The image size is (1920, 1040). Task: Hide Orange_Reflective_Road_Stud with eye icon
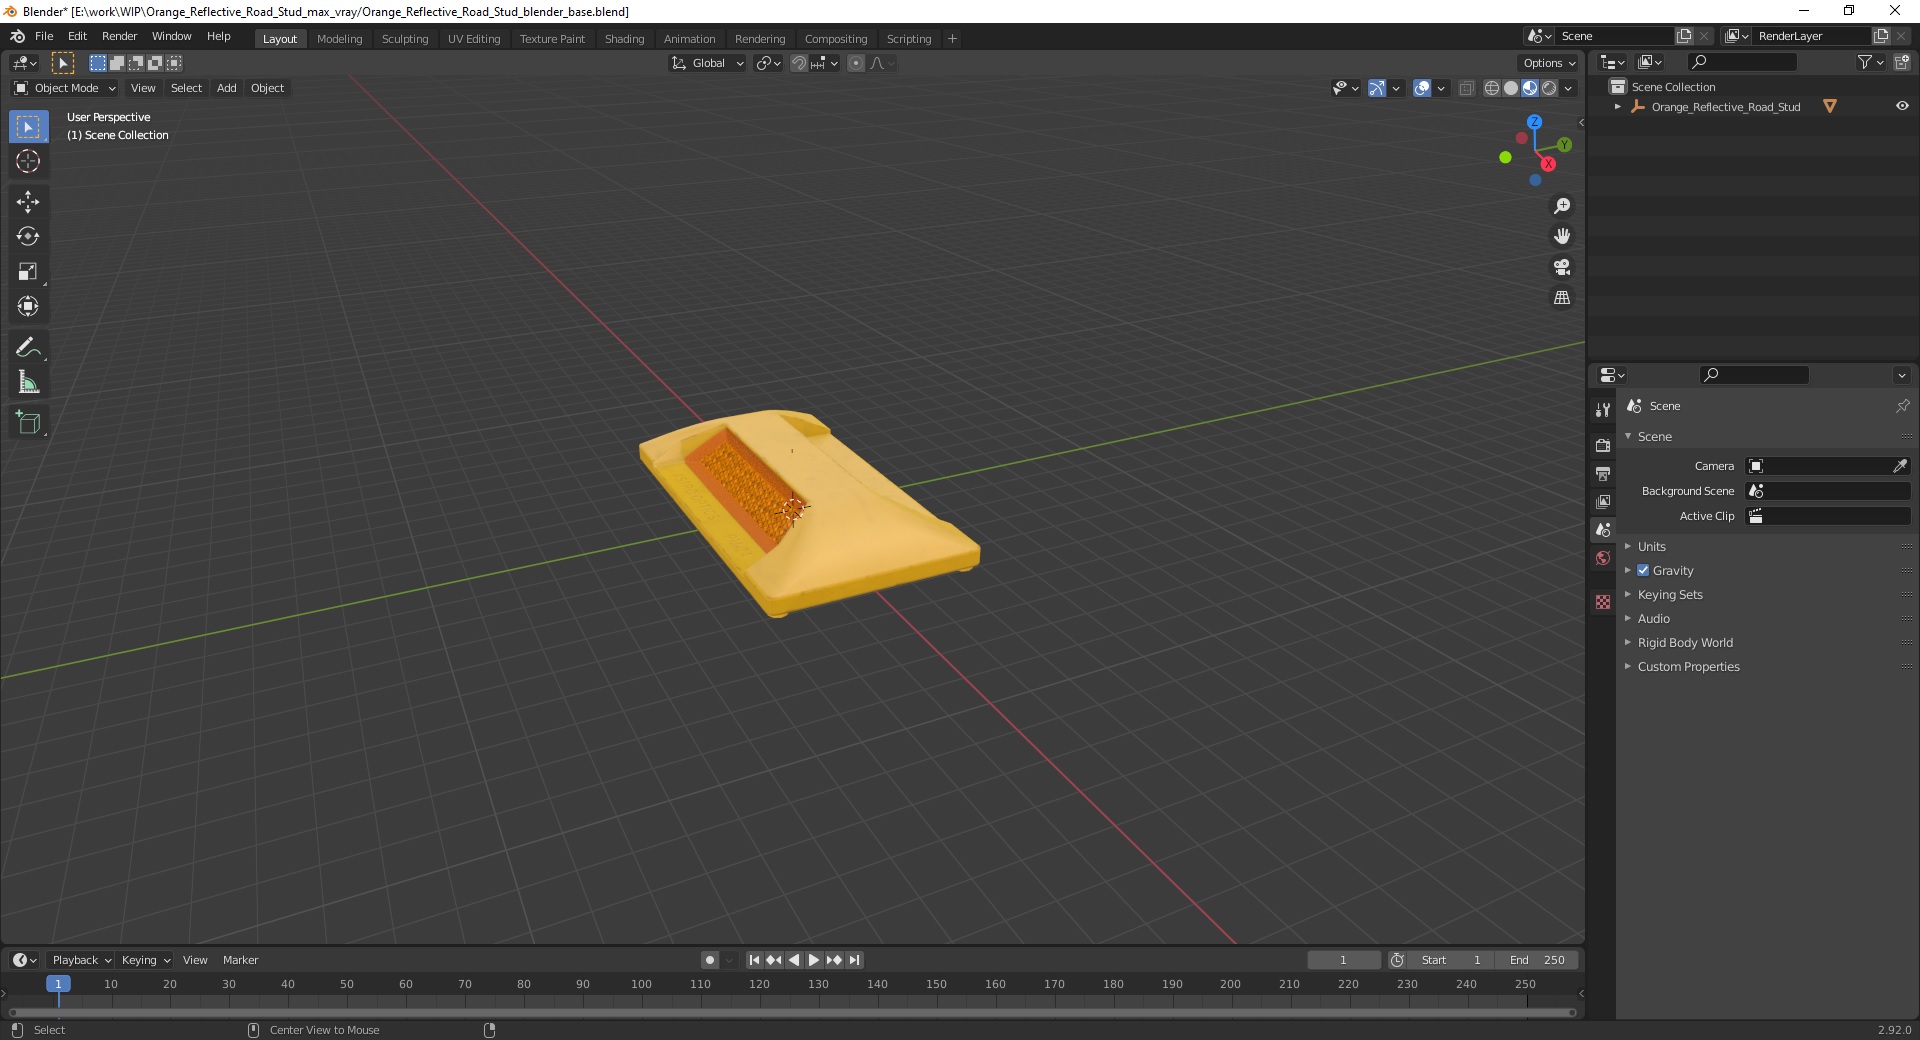[1902, 106]
